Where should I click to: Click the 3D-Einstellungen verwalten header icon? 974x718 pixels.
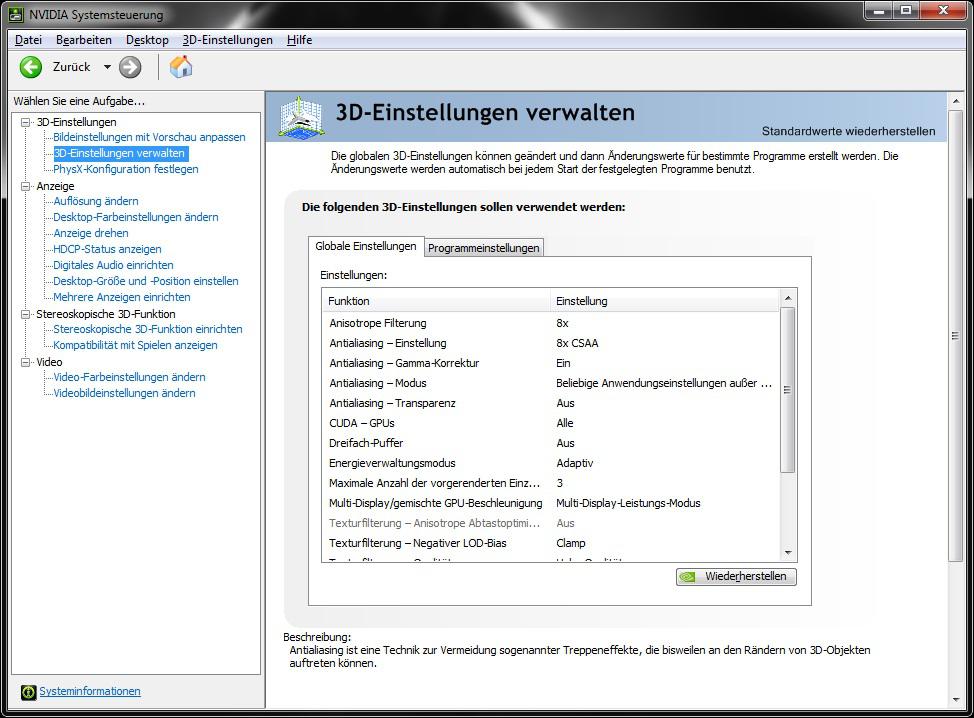tap(300, 117)
